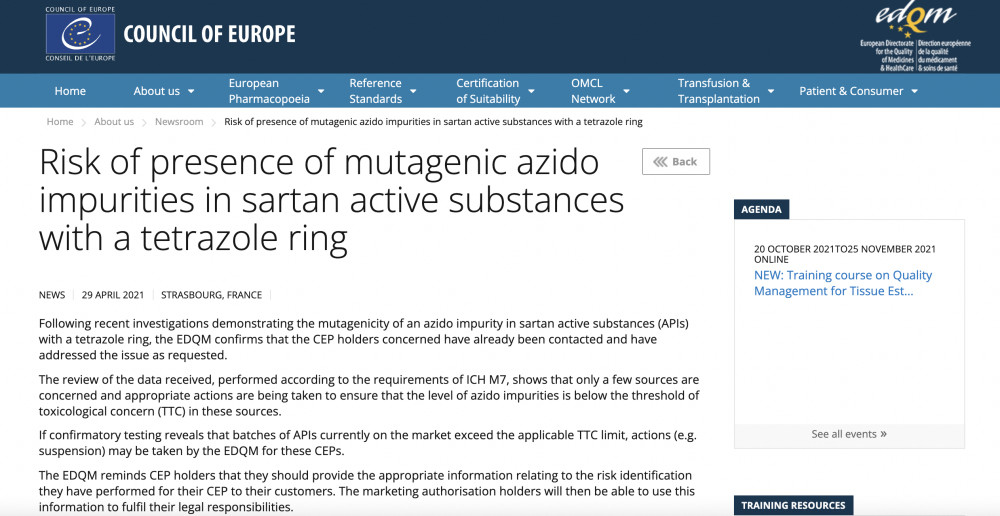This screenshot has width=1000, height=516.
Task: Expand the Reference Standards dropdown arrow
Action: 413,91
